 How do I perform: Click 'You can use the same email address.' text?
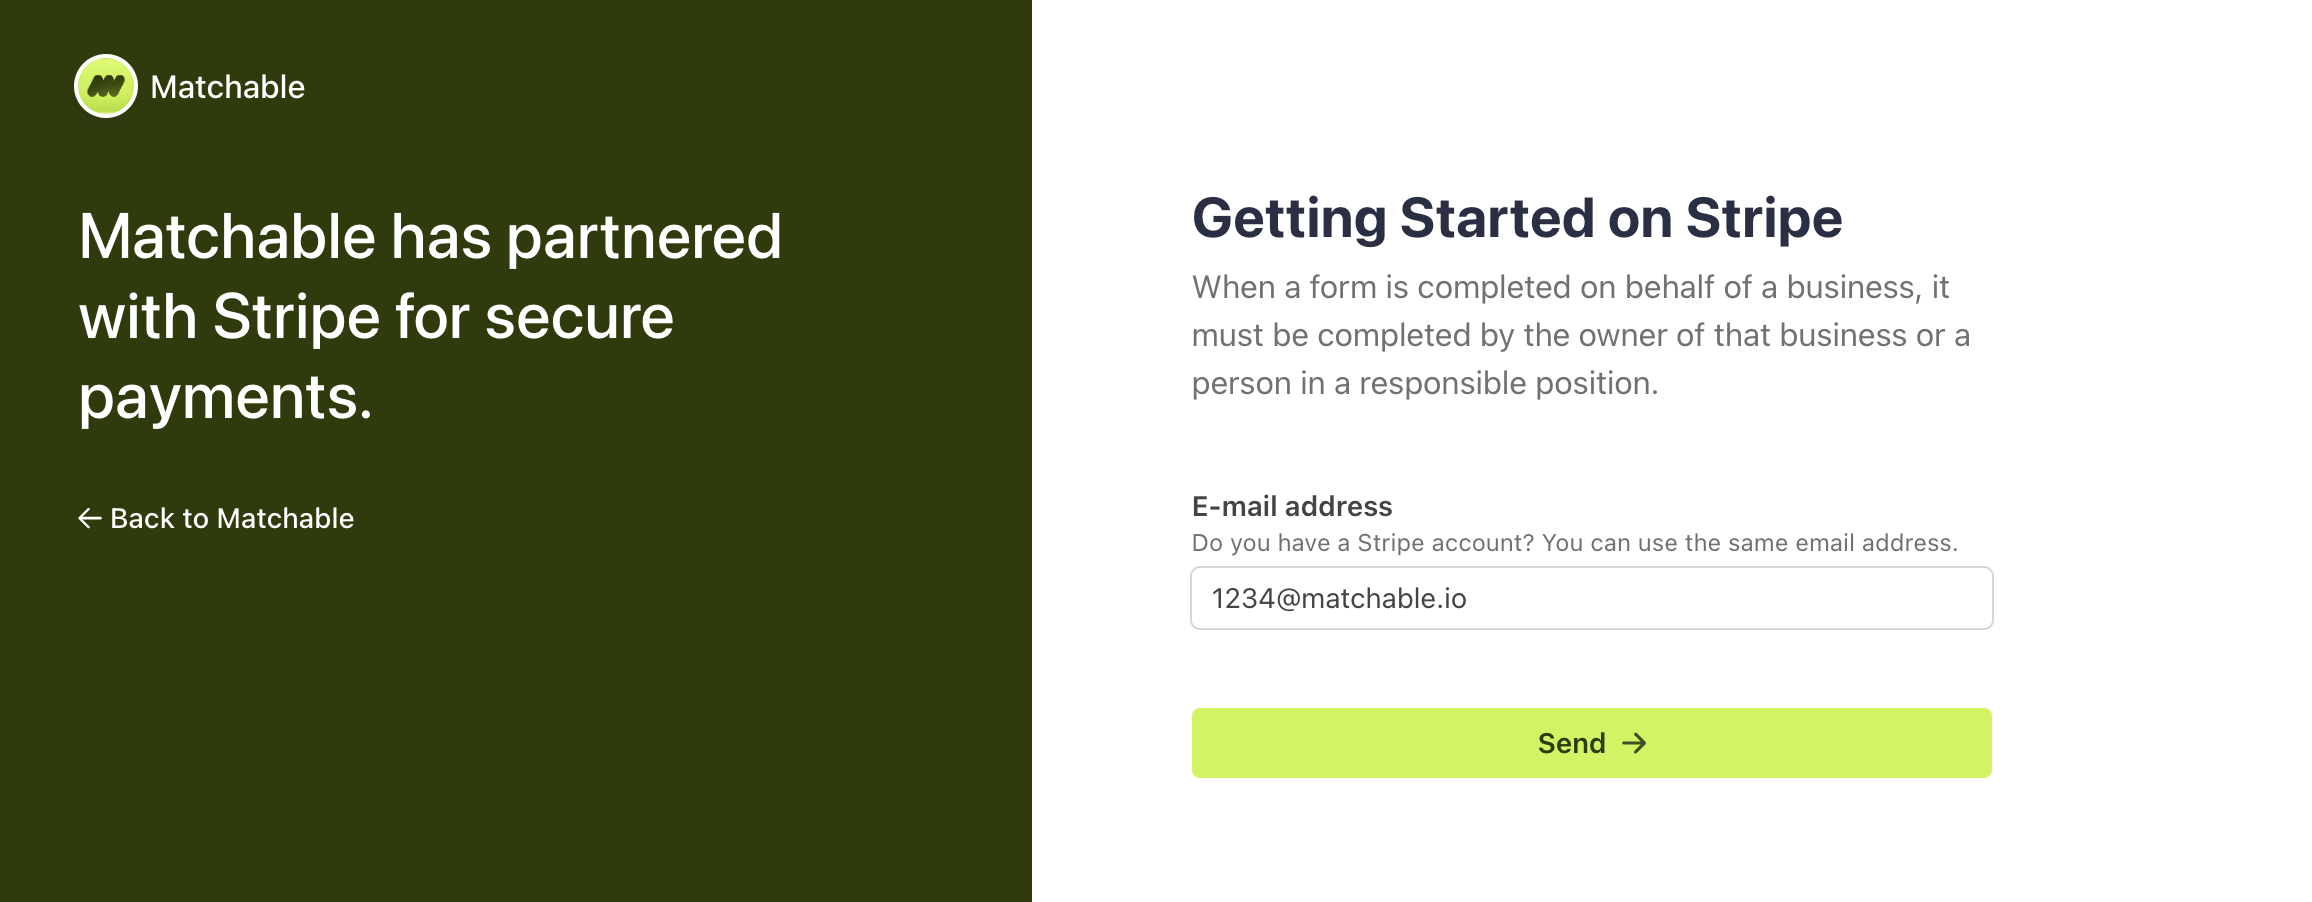(x=1749, y=543)
